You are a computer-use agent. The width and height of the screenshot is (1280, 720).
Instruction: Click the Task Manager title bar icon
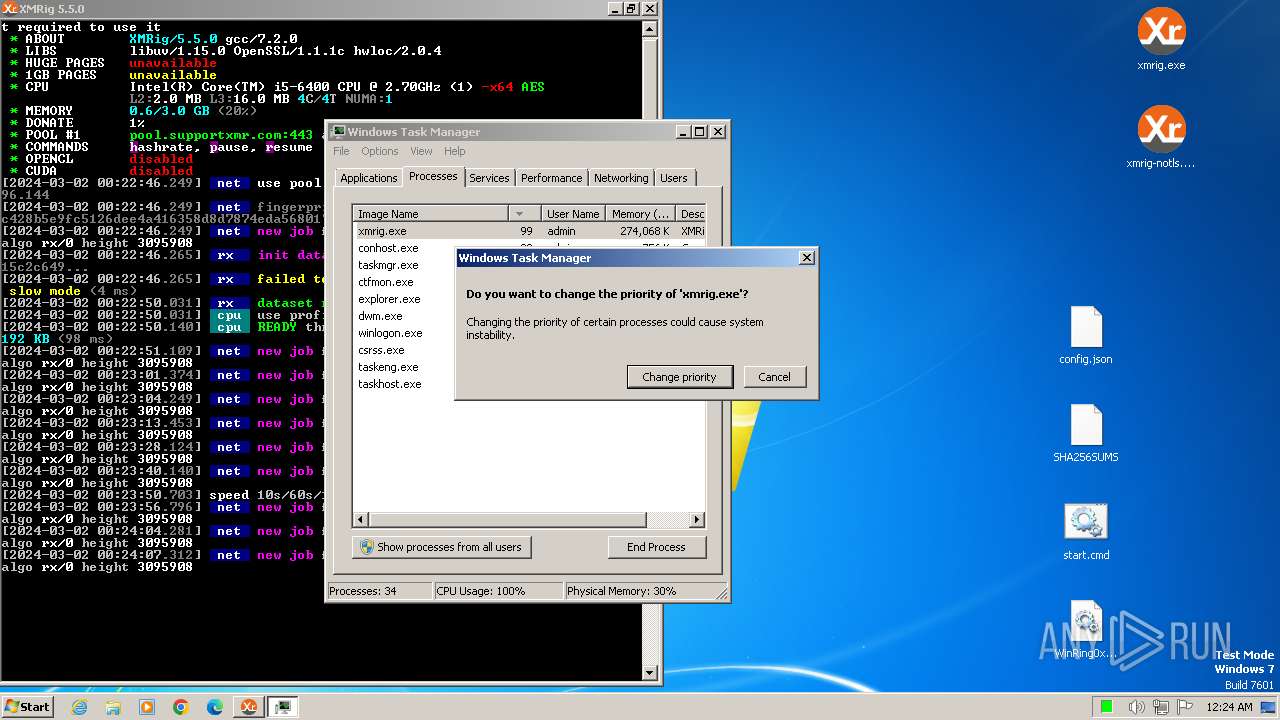click(338, 131)
